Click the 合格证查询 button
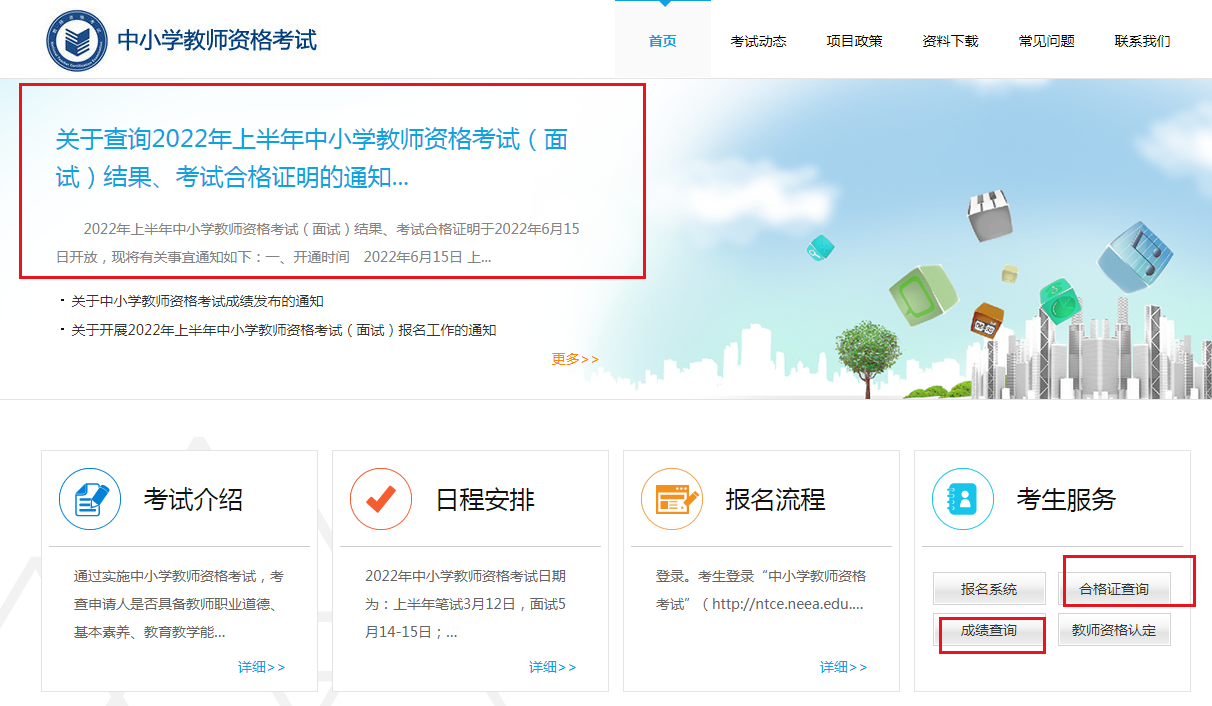Image resolution: width=1212 pixels, height=706 pixels. pyautogui.click(x=1113, y=589)
